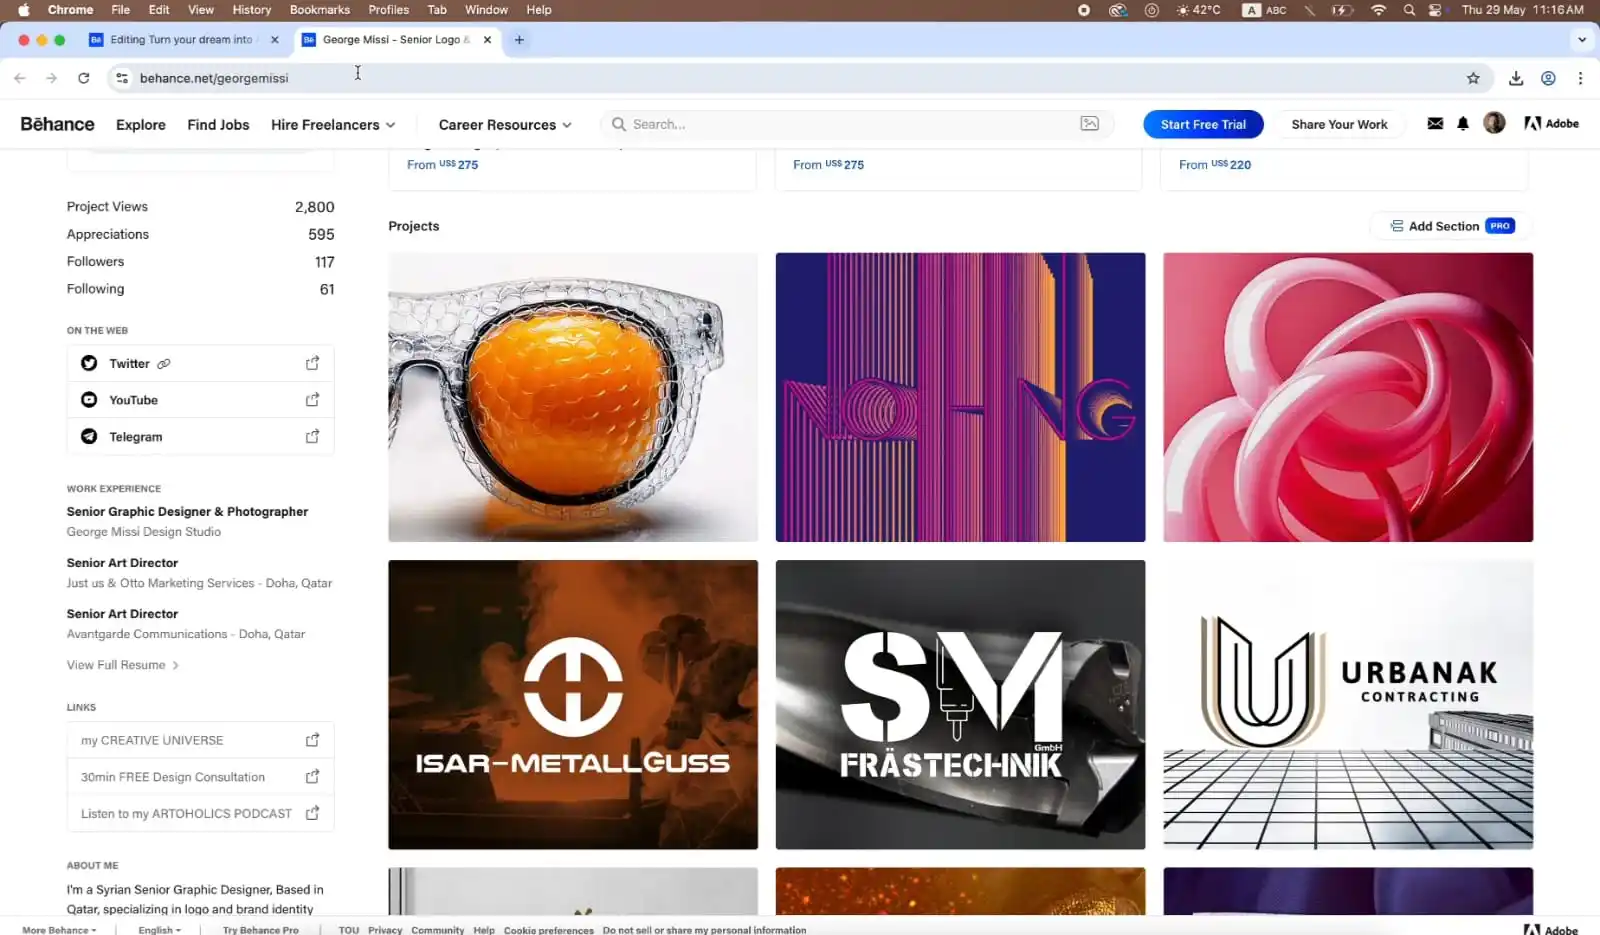Click the address bar URL

pyautogui.click(x=214, y=78)
